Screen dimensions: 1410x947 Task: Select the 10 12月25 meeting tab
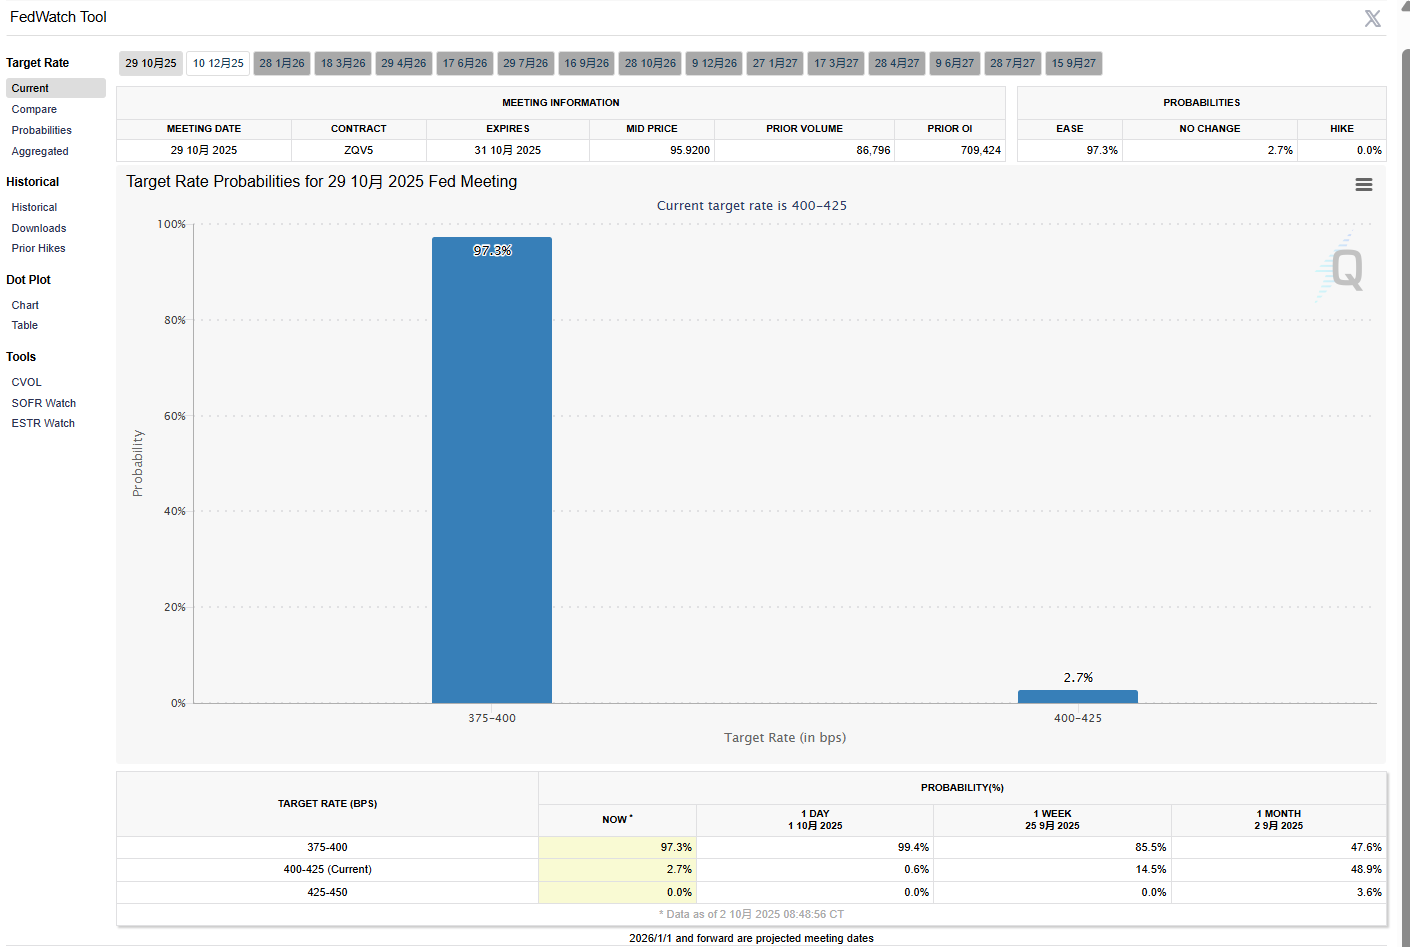[218, 63]
